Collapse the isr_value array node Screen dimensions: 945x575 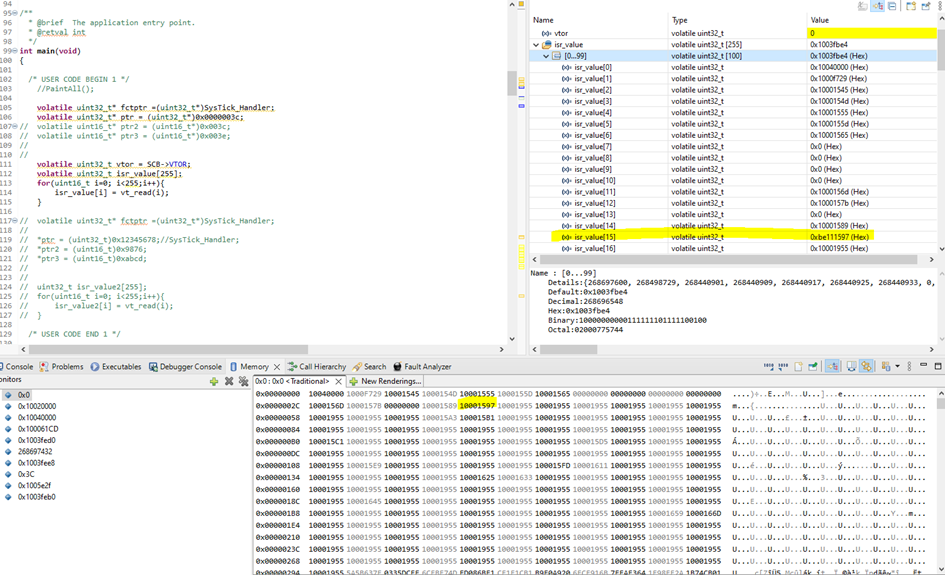537,45
